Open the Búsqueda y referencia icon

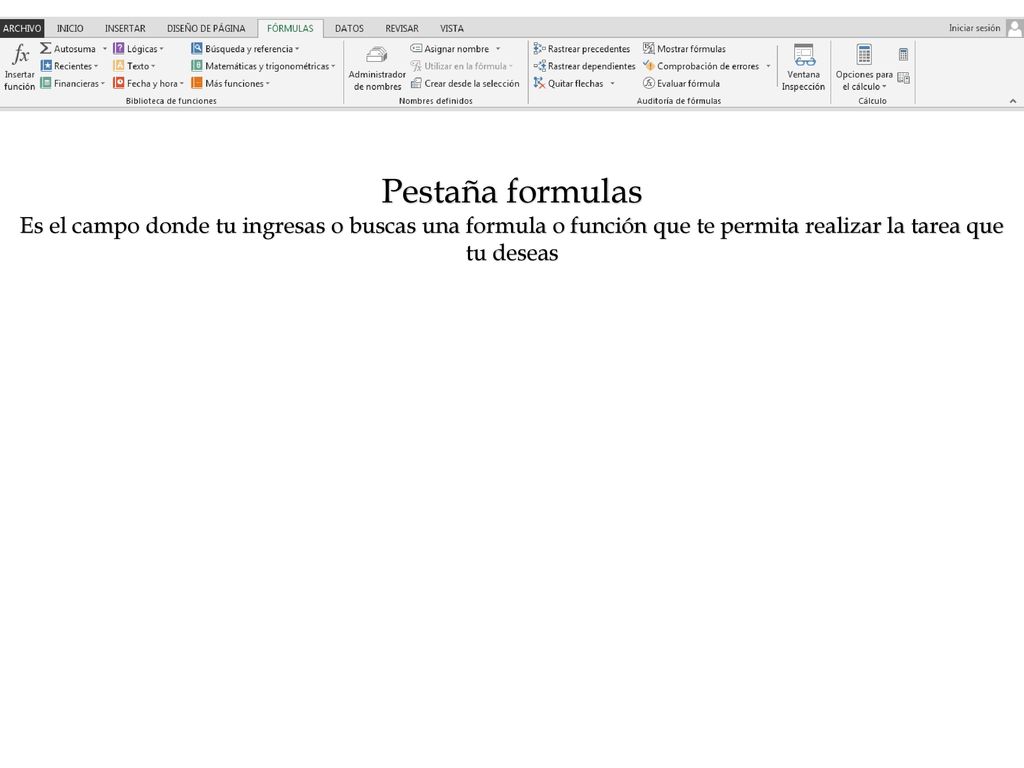tap(197, 48)
